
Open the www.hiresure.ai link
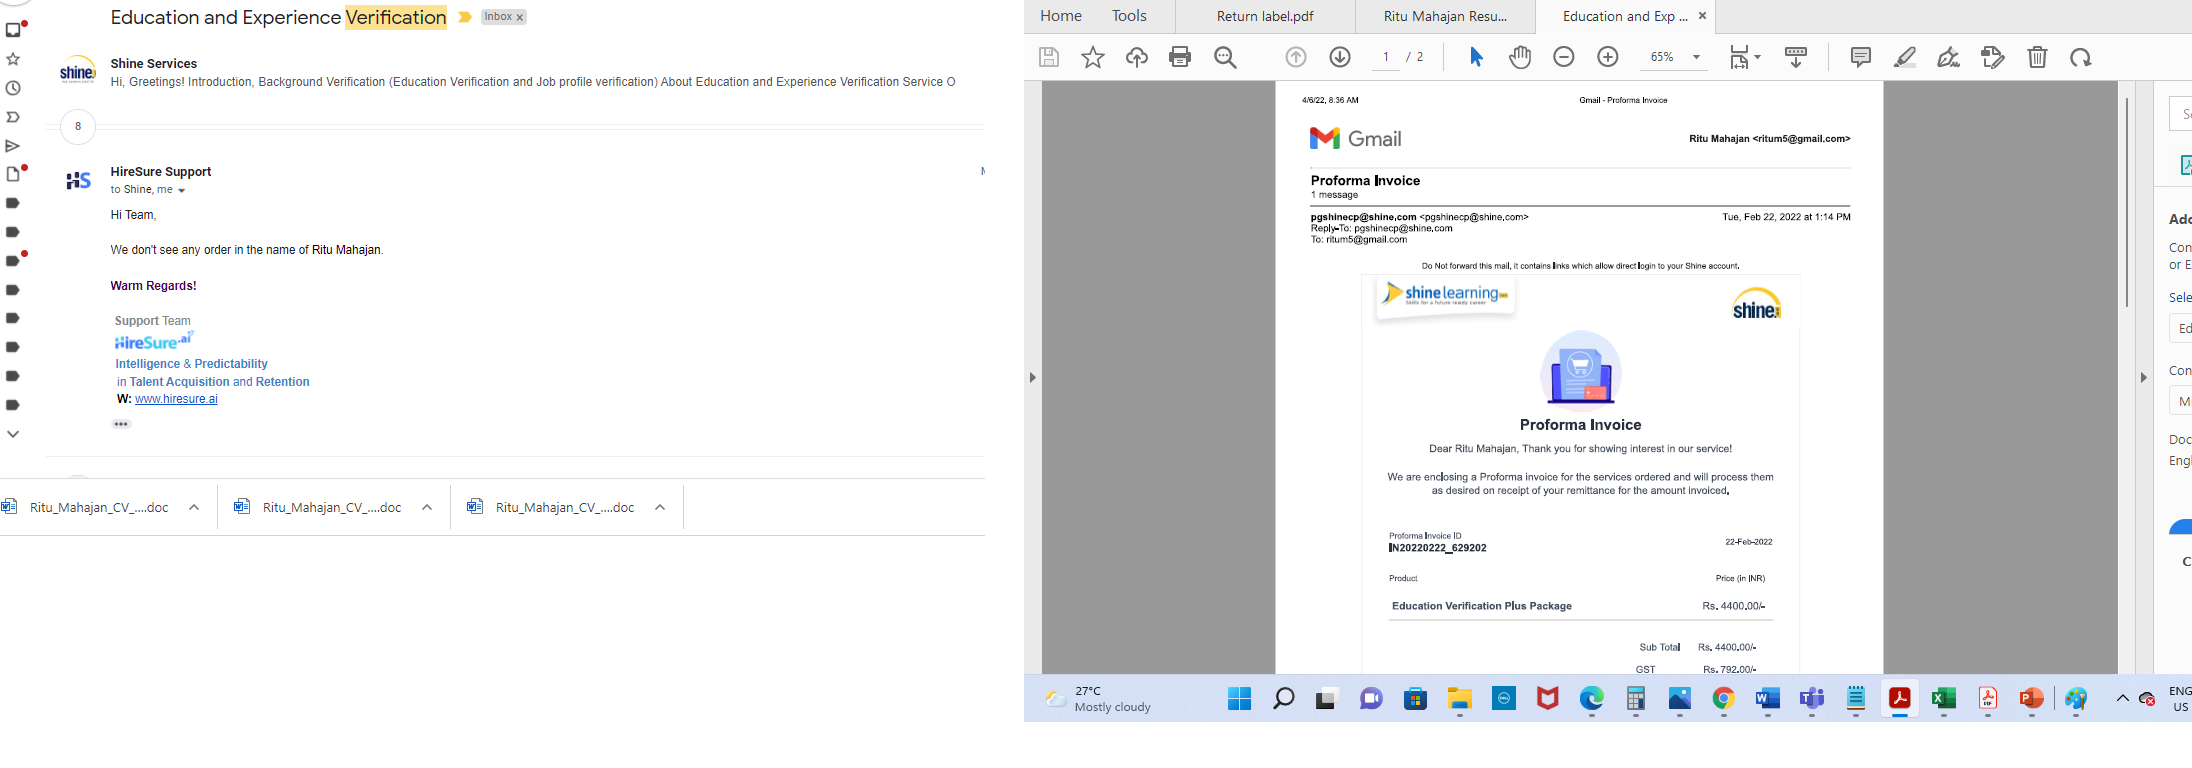coord(176,399)
